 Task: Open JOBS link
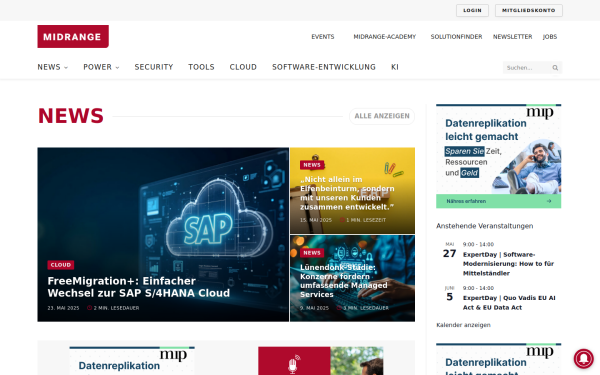click(550, 37)
